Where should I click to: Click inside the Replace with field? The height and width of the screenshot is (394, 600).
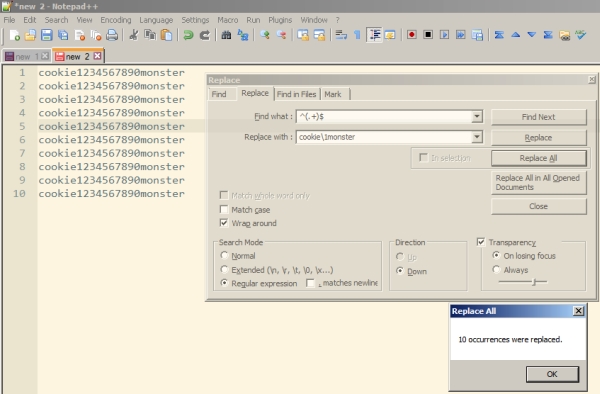(384, 137)
